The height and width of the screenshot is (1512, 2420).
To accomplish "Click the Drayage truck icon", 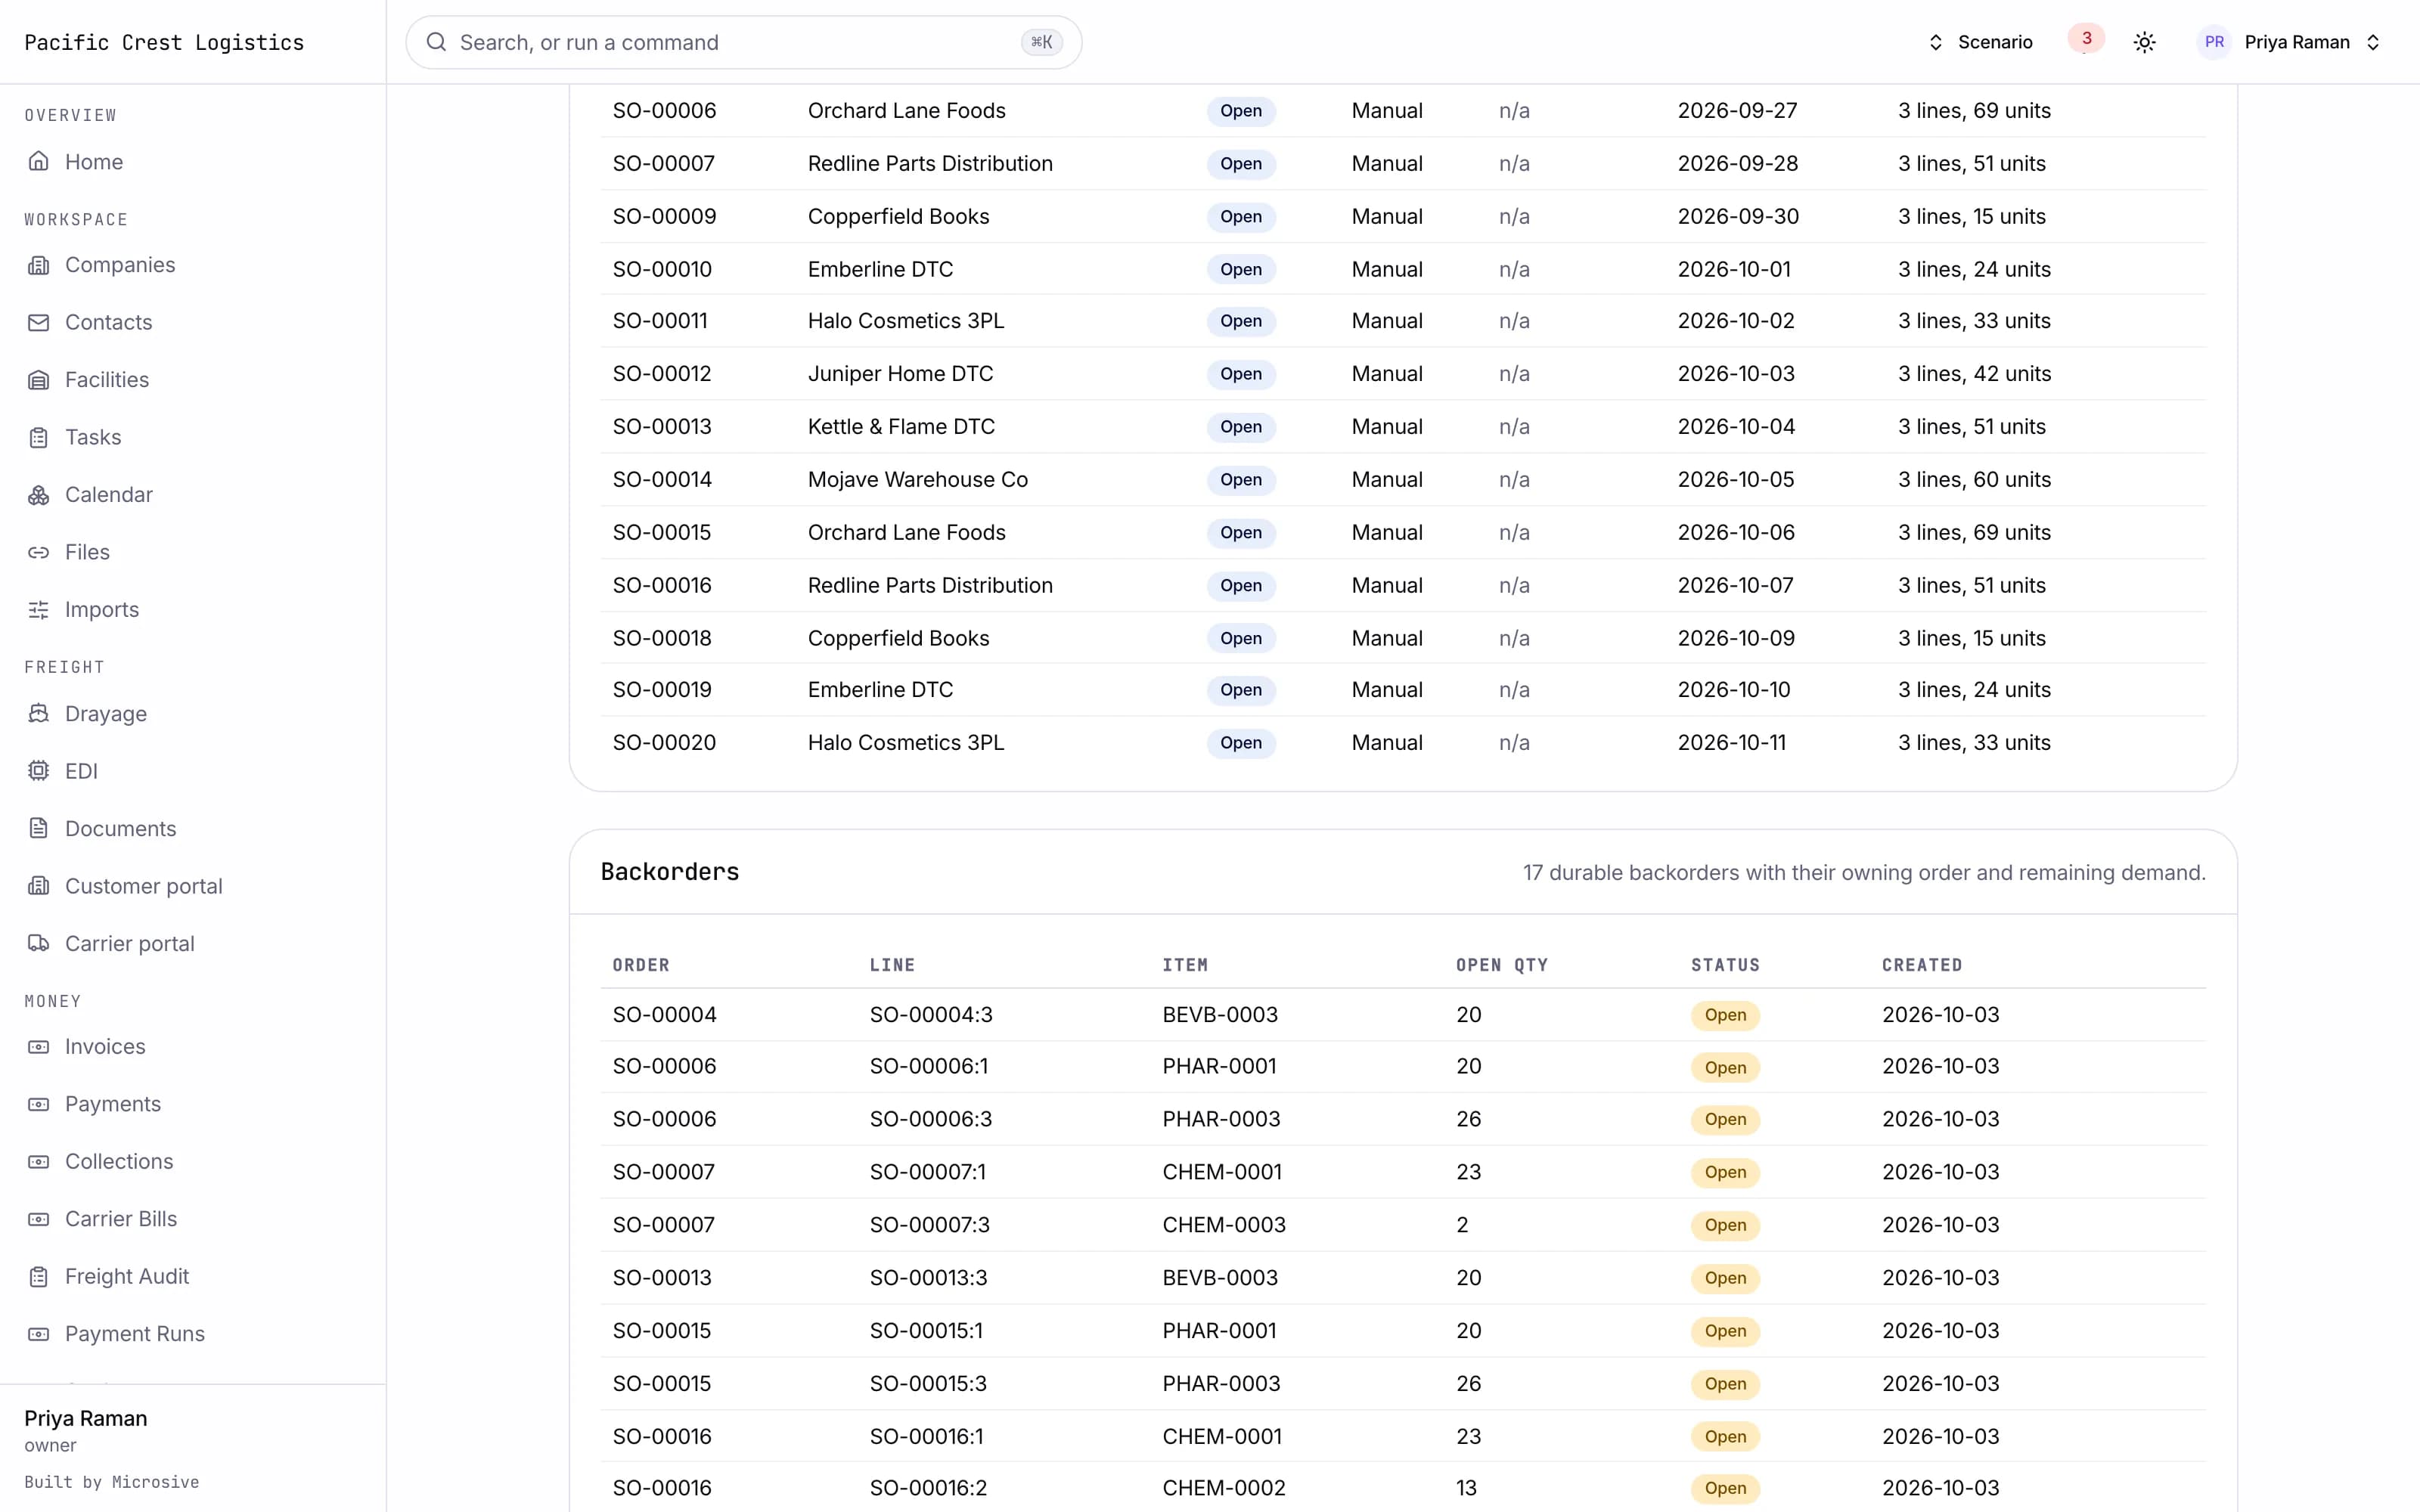I will [38, 714].
